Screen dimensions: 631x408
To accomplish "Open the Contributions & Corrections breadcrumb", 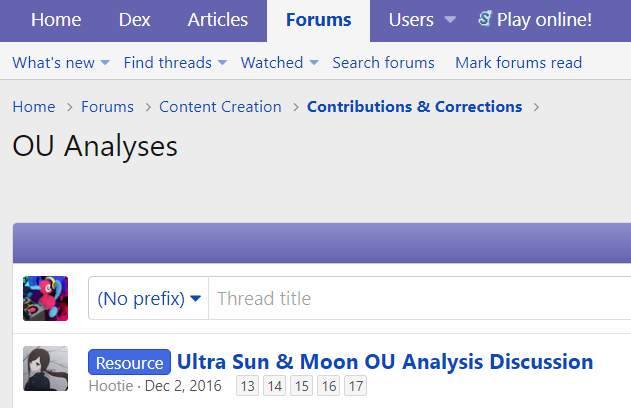I will (414, 107).
